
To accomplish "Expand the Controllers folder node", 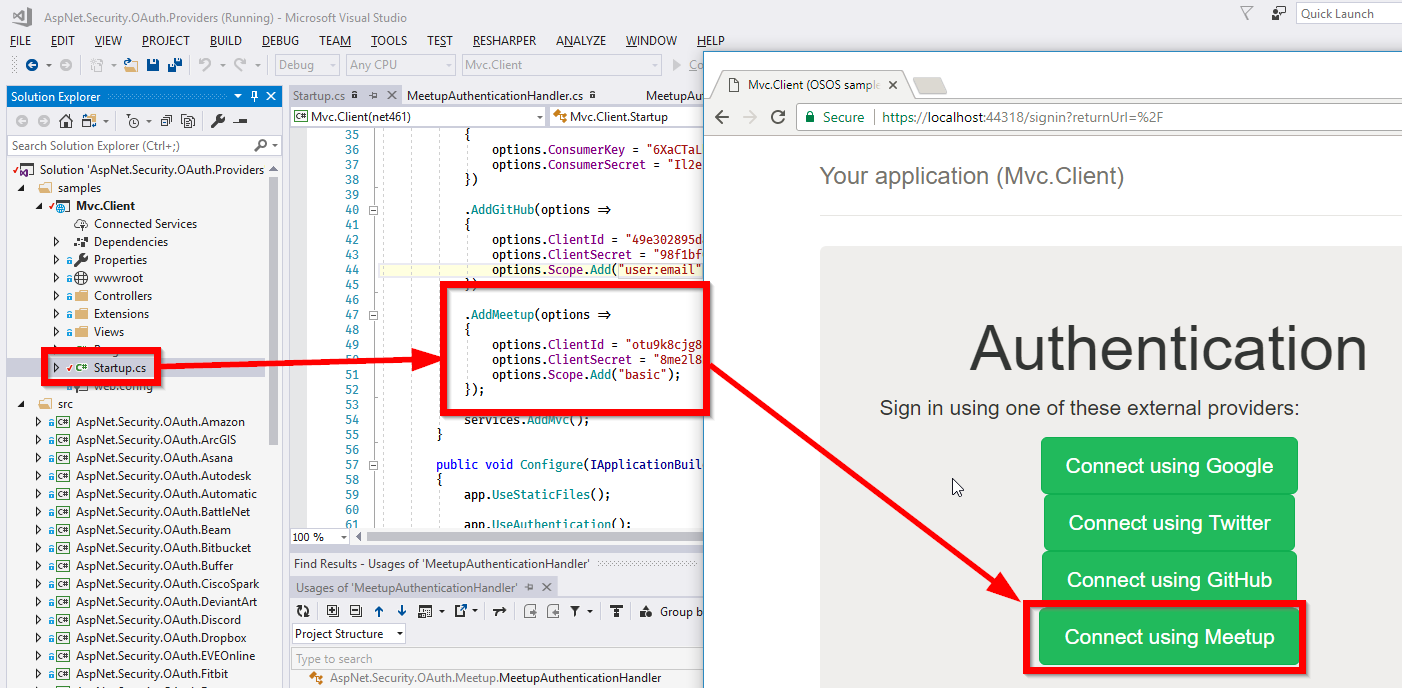I will click(x=57, y=296).
